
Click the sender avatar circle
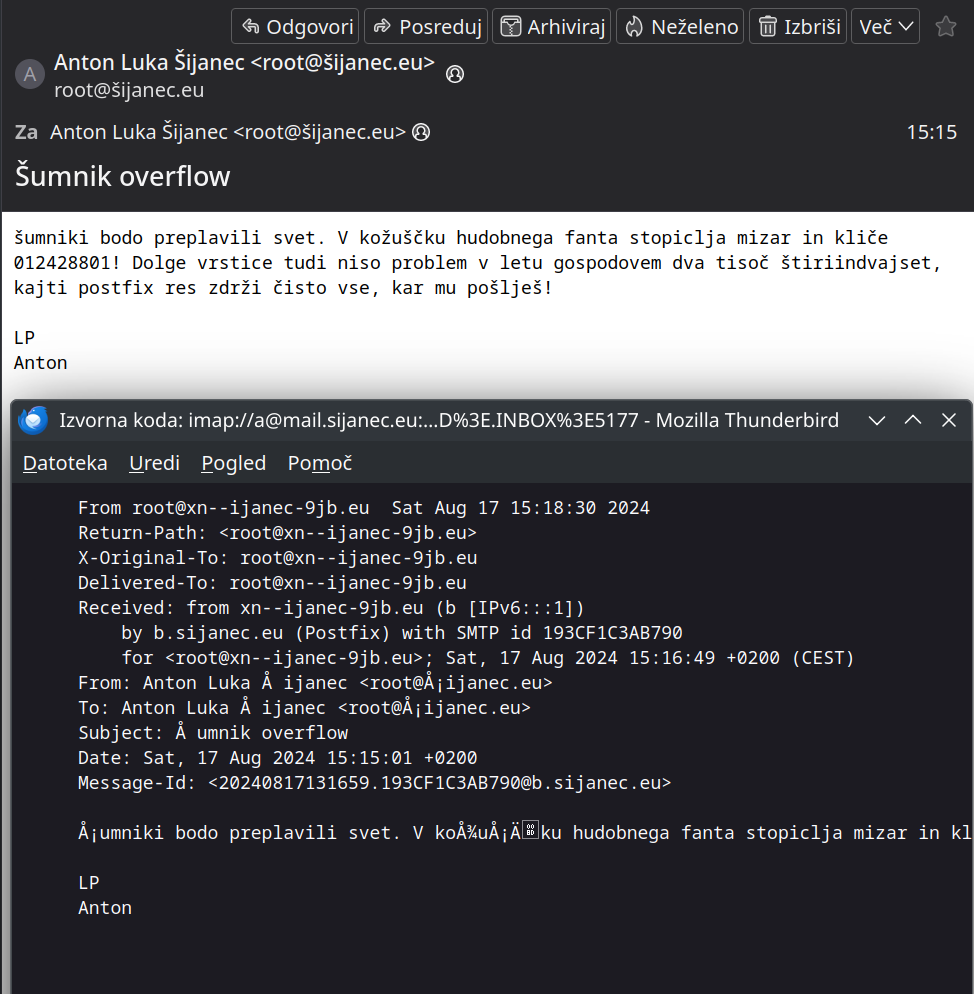[x=30, y=74]
